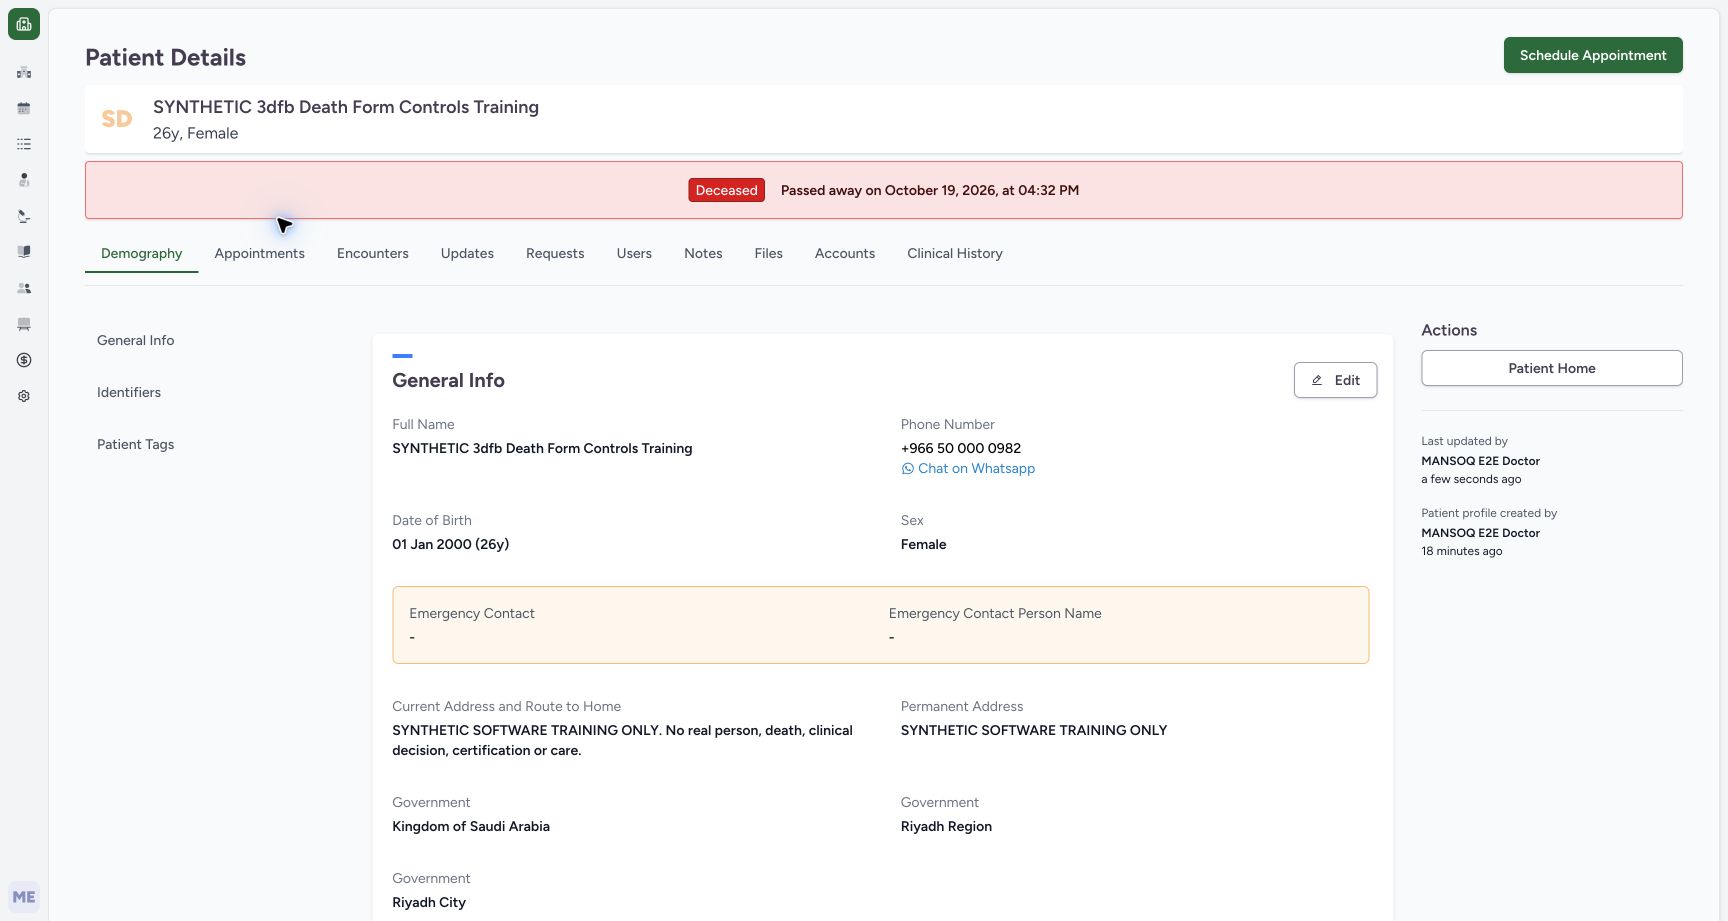
Task: Open the task list sidebar icon
Action: pos(24,144)
